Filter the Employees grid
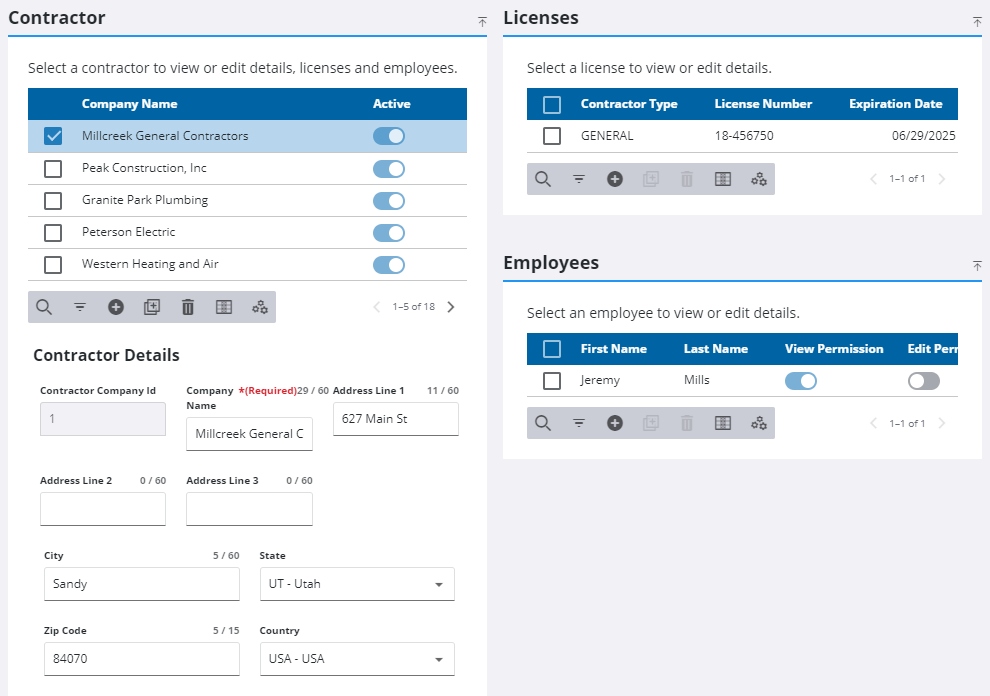 579,423
